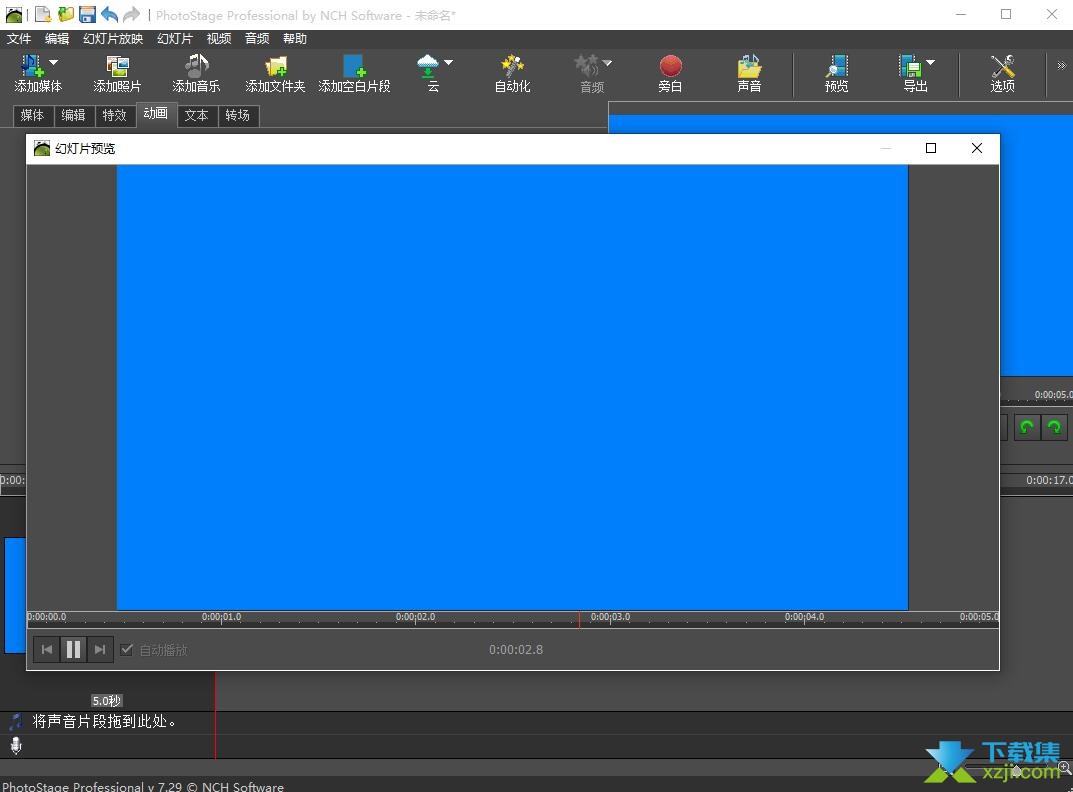Click the 音频 audio effects icon
Image resolution: width=1073 pixels, height=792 pixels.
[586, 66]
